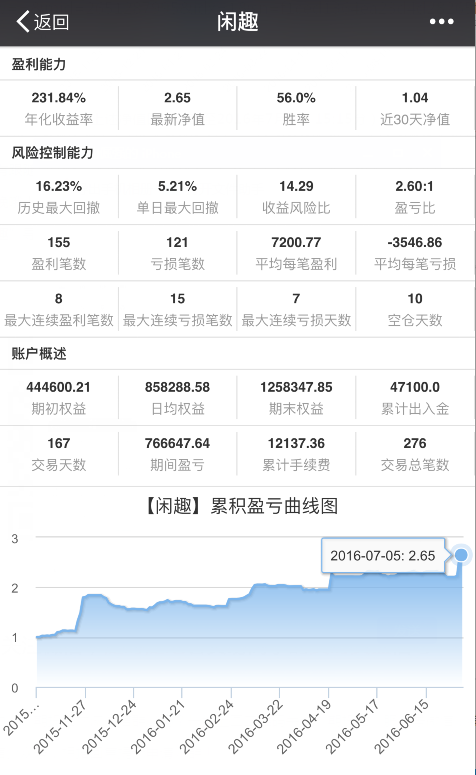Select the blue data point on chart
This screenshot has width=476, height=775.
(461, 555)
